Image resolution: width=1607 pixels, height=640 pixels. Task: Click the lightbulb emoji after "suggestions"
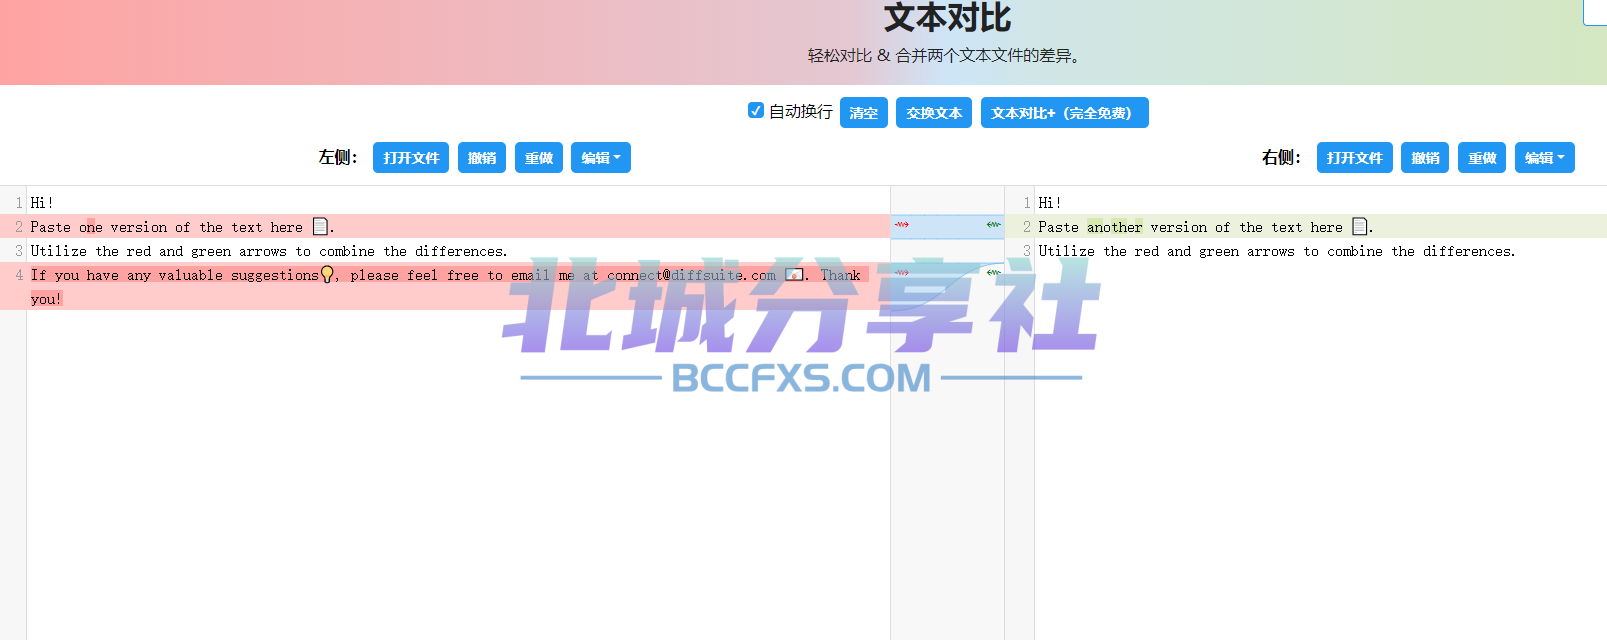pos(327,275)
